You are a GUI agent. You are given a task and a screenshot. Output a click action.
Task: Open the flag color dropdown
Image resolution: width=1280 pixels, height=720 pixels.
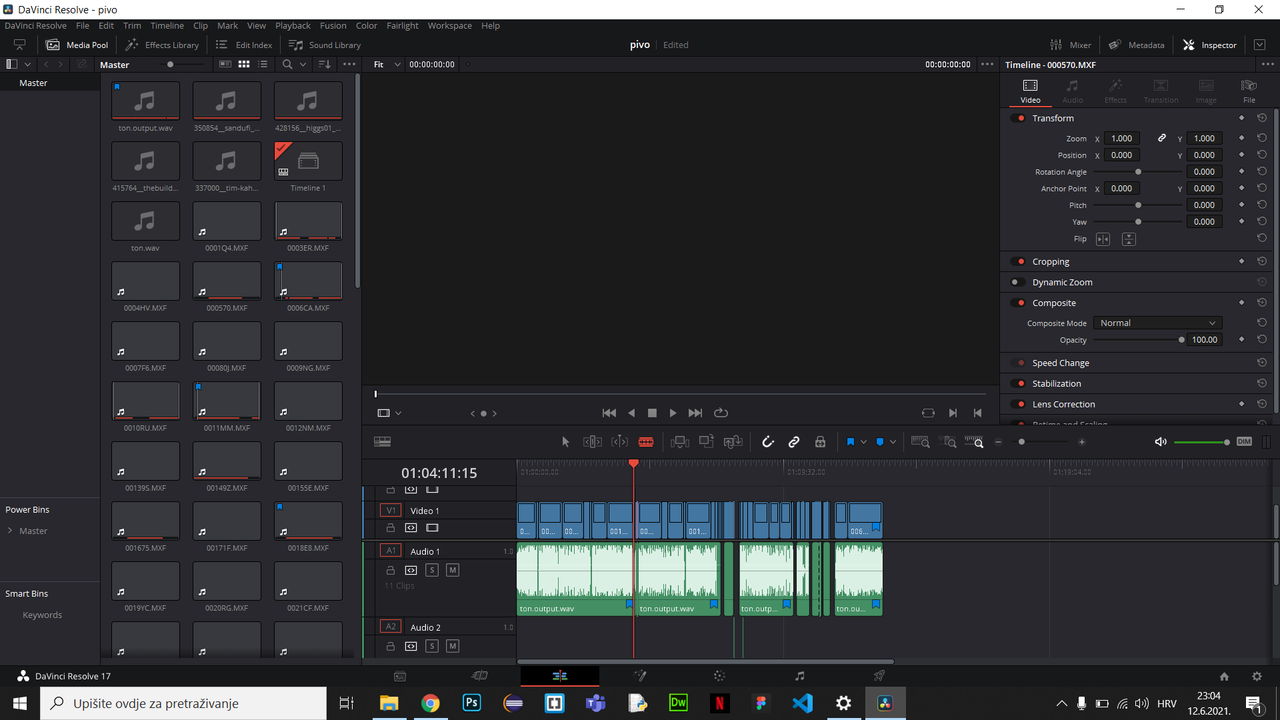pyautogui.click(x=863, y=442)
